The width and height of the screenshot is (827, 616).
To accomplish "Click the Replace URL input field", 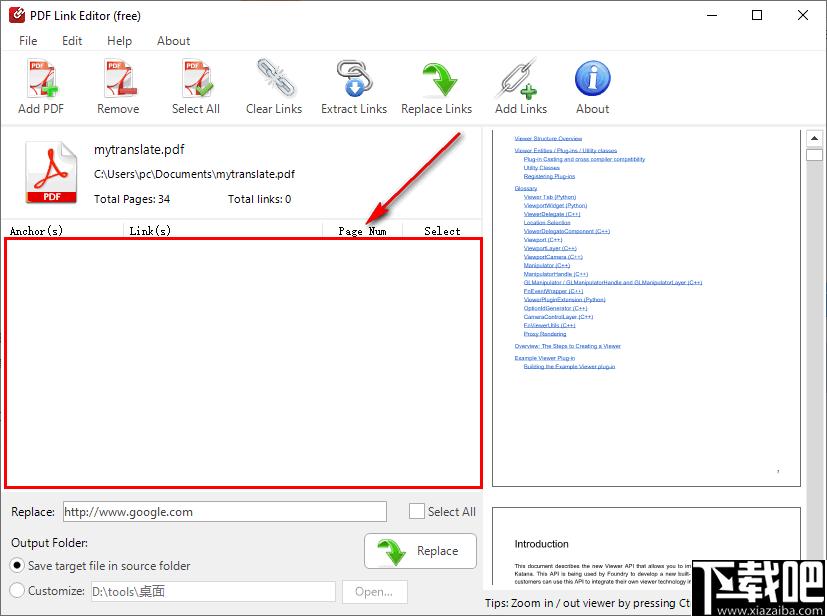I will tap(225, 512).
